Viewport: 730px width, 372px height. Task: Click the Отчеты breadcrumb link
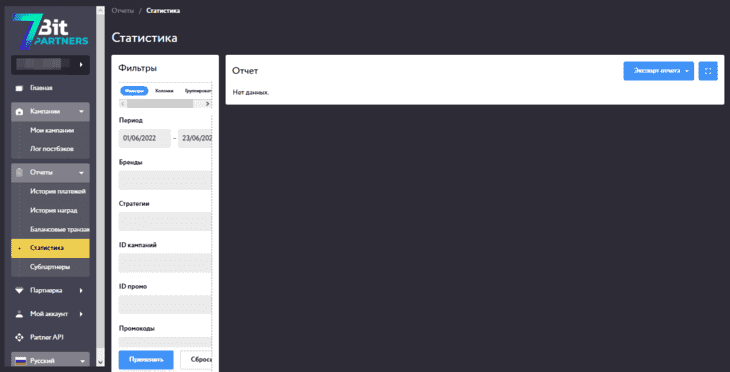(x=122, y=11)
